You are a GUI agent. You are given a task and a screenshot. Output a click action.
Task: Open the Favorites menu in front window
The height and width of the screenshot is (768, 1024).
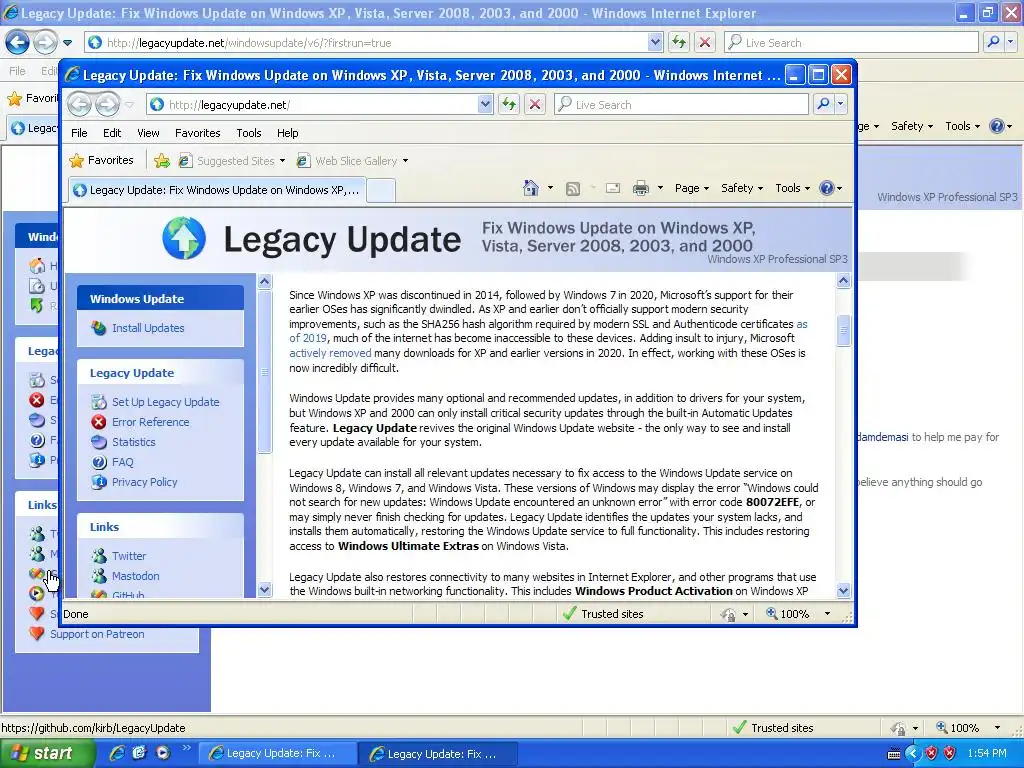(x=197, y=133)
